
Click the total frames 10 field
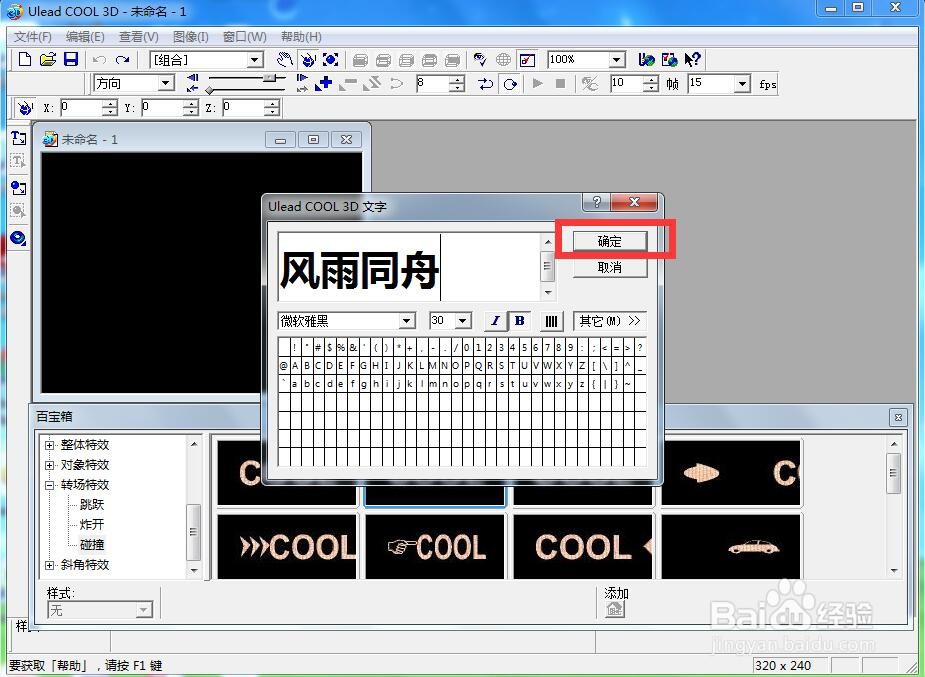pyautogui.click(x=626, y=83)
